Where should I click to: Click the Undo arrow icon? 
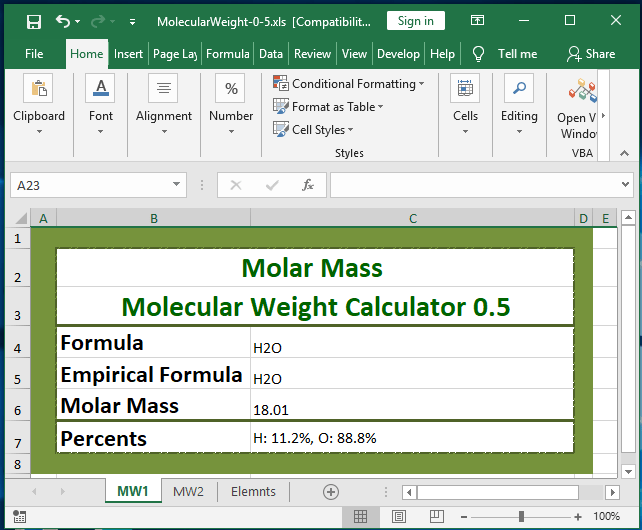point(63,21)
